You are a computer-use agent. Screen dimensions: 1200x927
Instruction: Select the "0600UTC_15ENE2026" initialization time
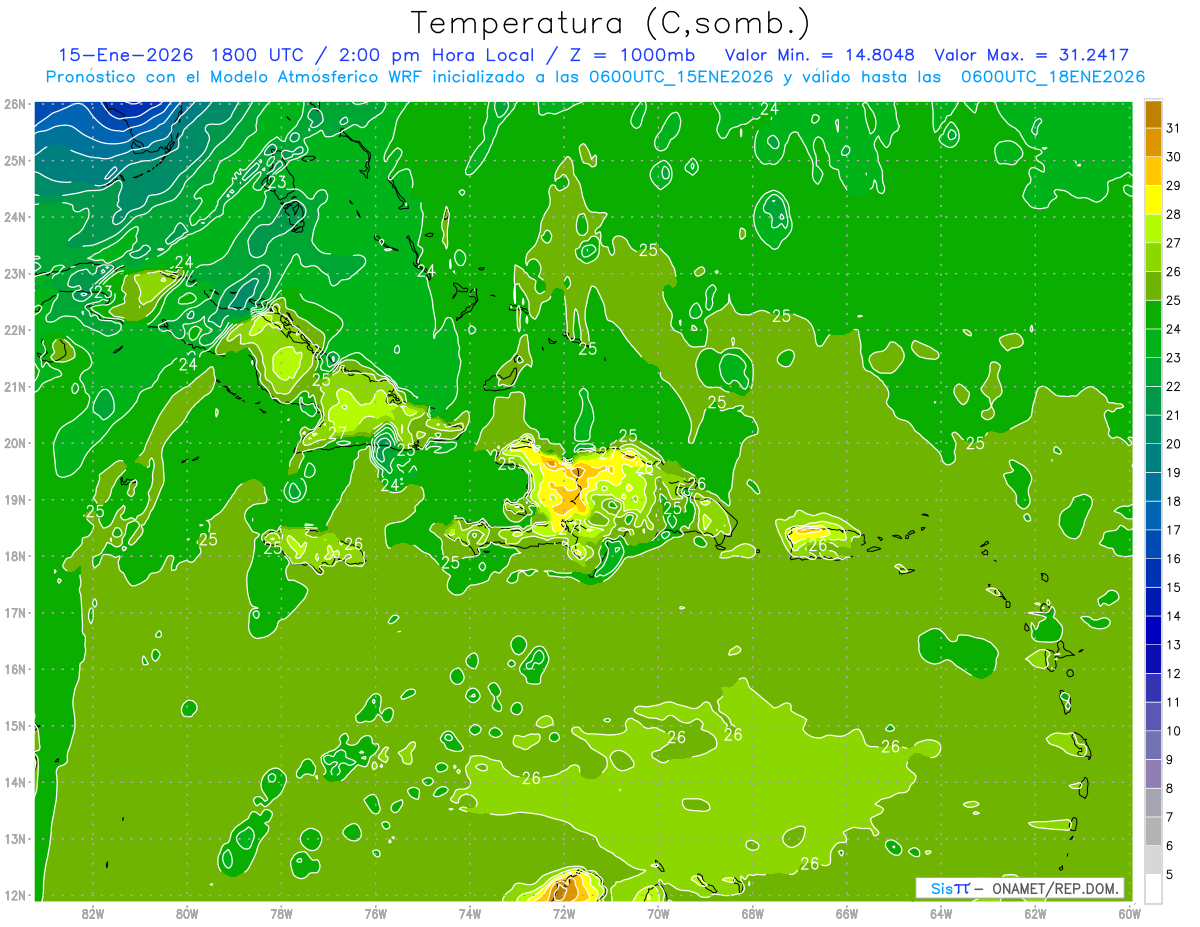coord(680,77)
